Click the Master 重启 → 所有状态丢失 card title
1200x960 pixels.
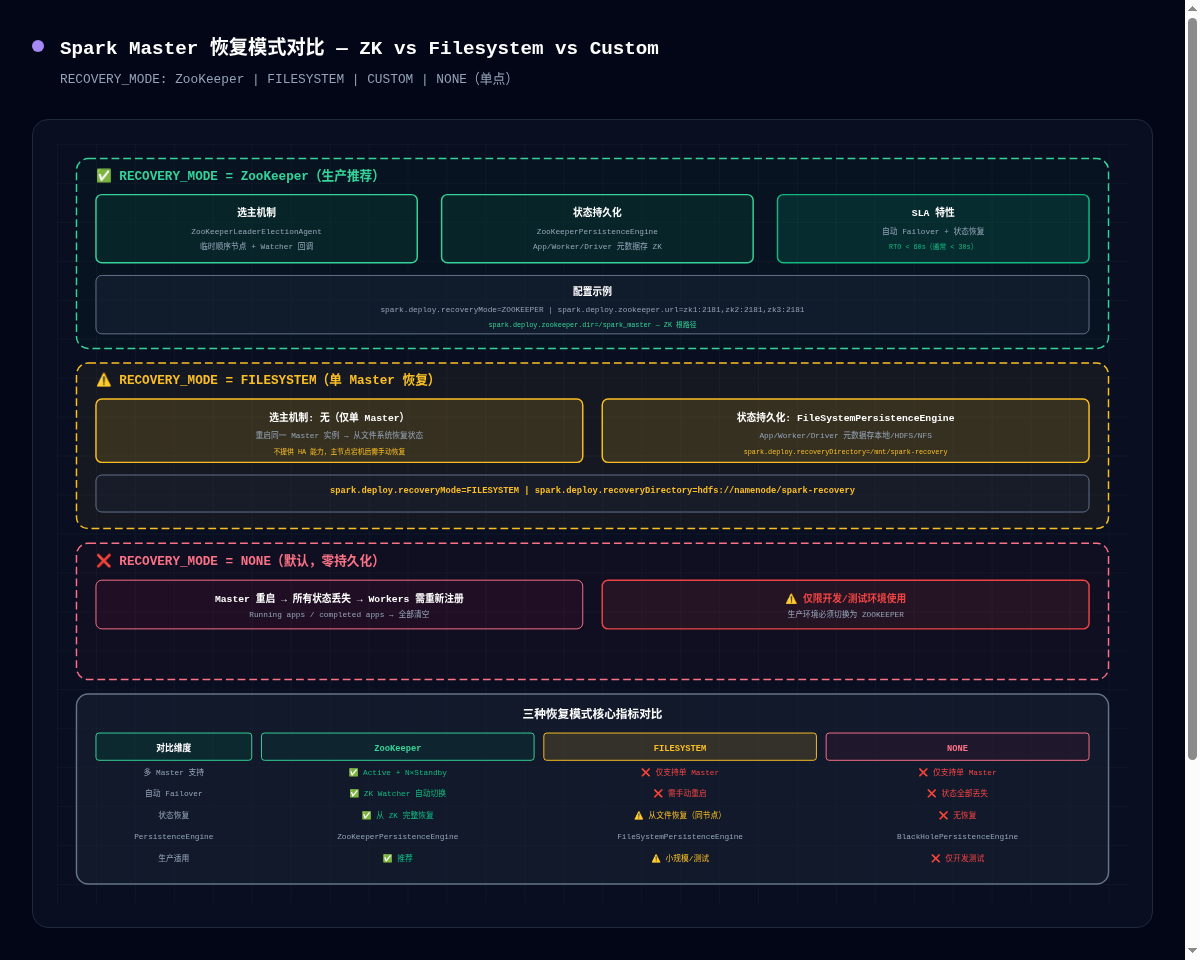click(x=339, y=599)
